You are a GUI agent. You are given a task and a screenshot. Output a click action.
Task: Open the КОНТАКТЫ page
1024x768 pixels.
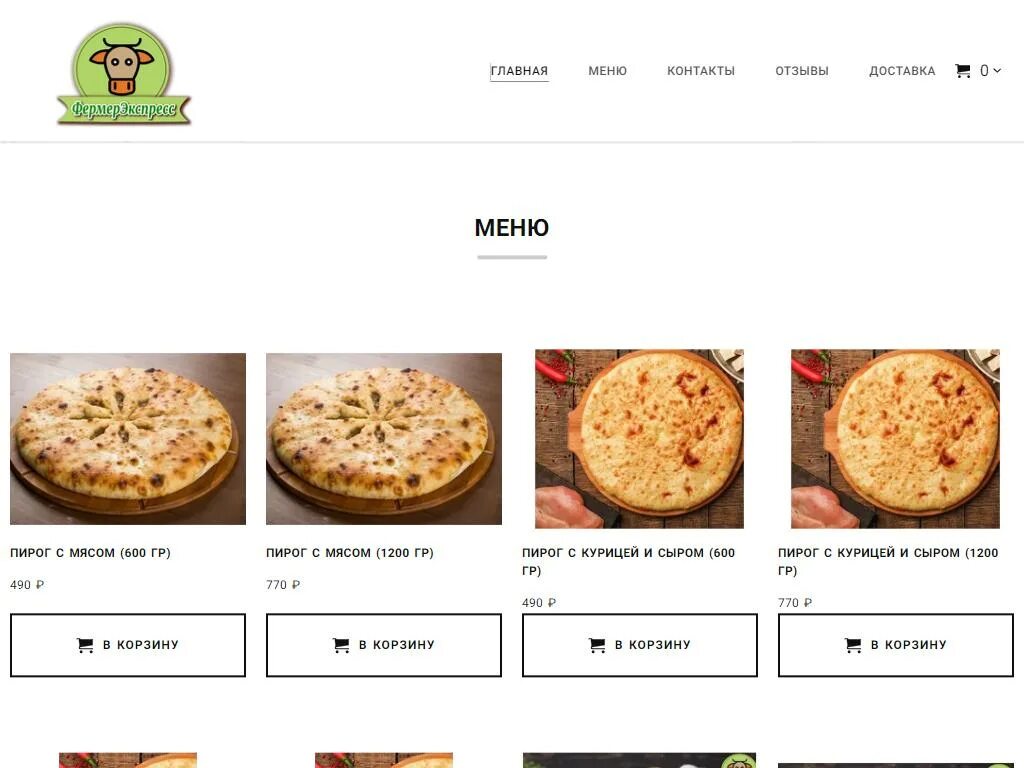coord(701,71)
